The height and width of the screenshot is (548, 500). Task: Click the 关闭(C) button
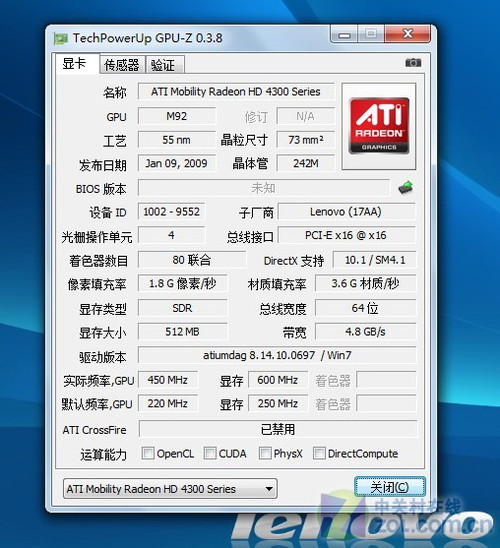[390, 487]
